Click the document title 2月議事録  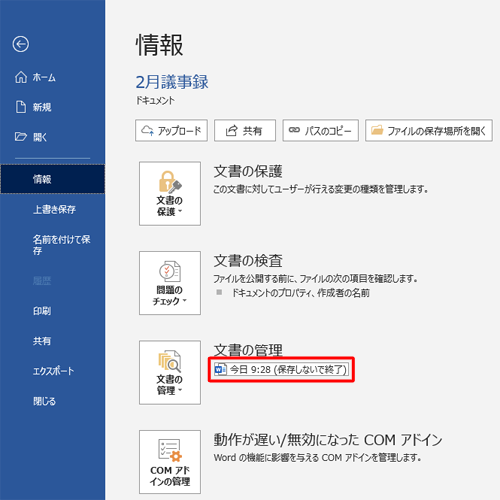click(x=172, y=82)
